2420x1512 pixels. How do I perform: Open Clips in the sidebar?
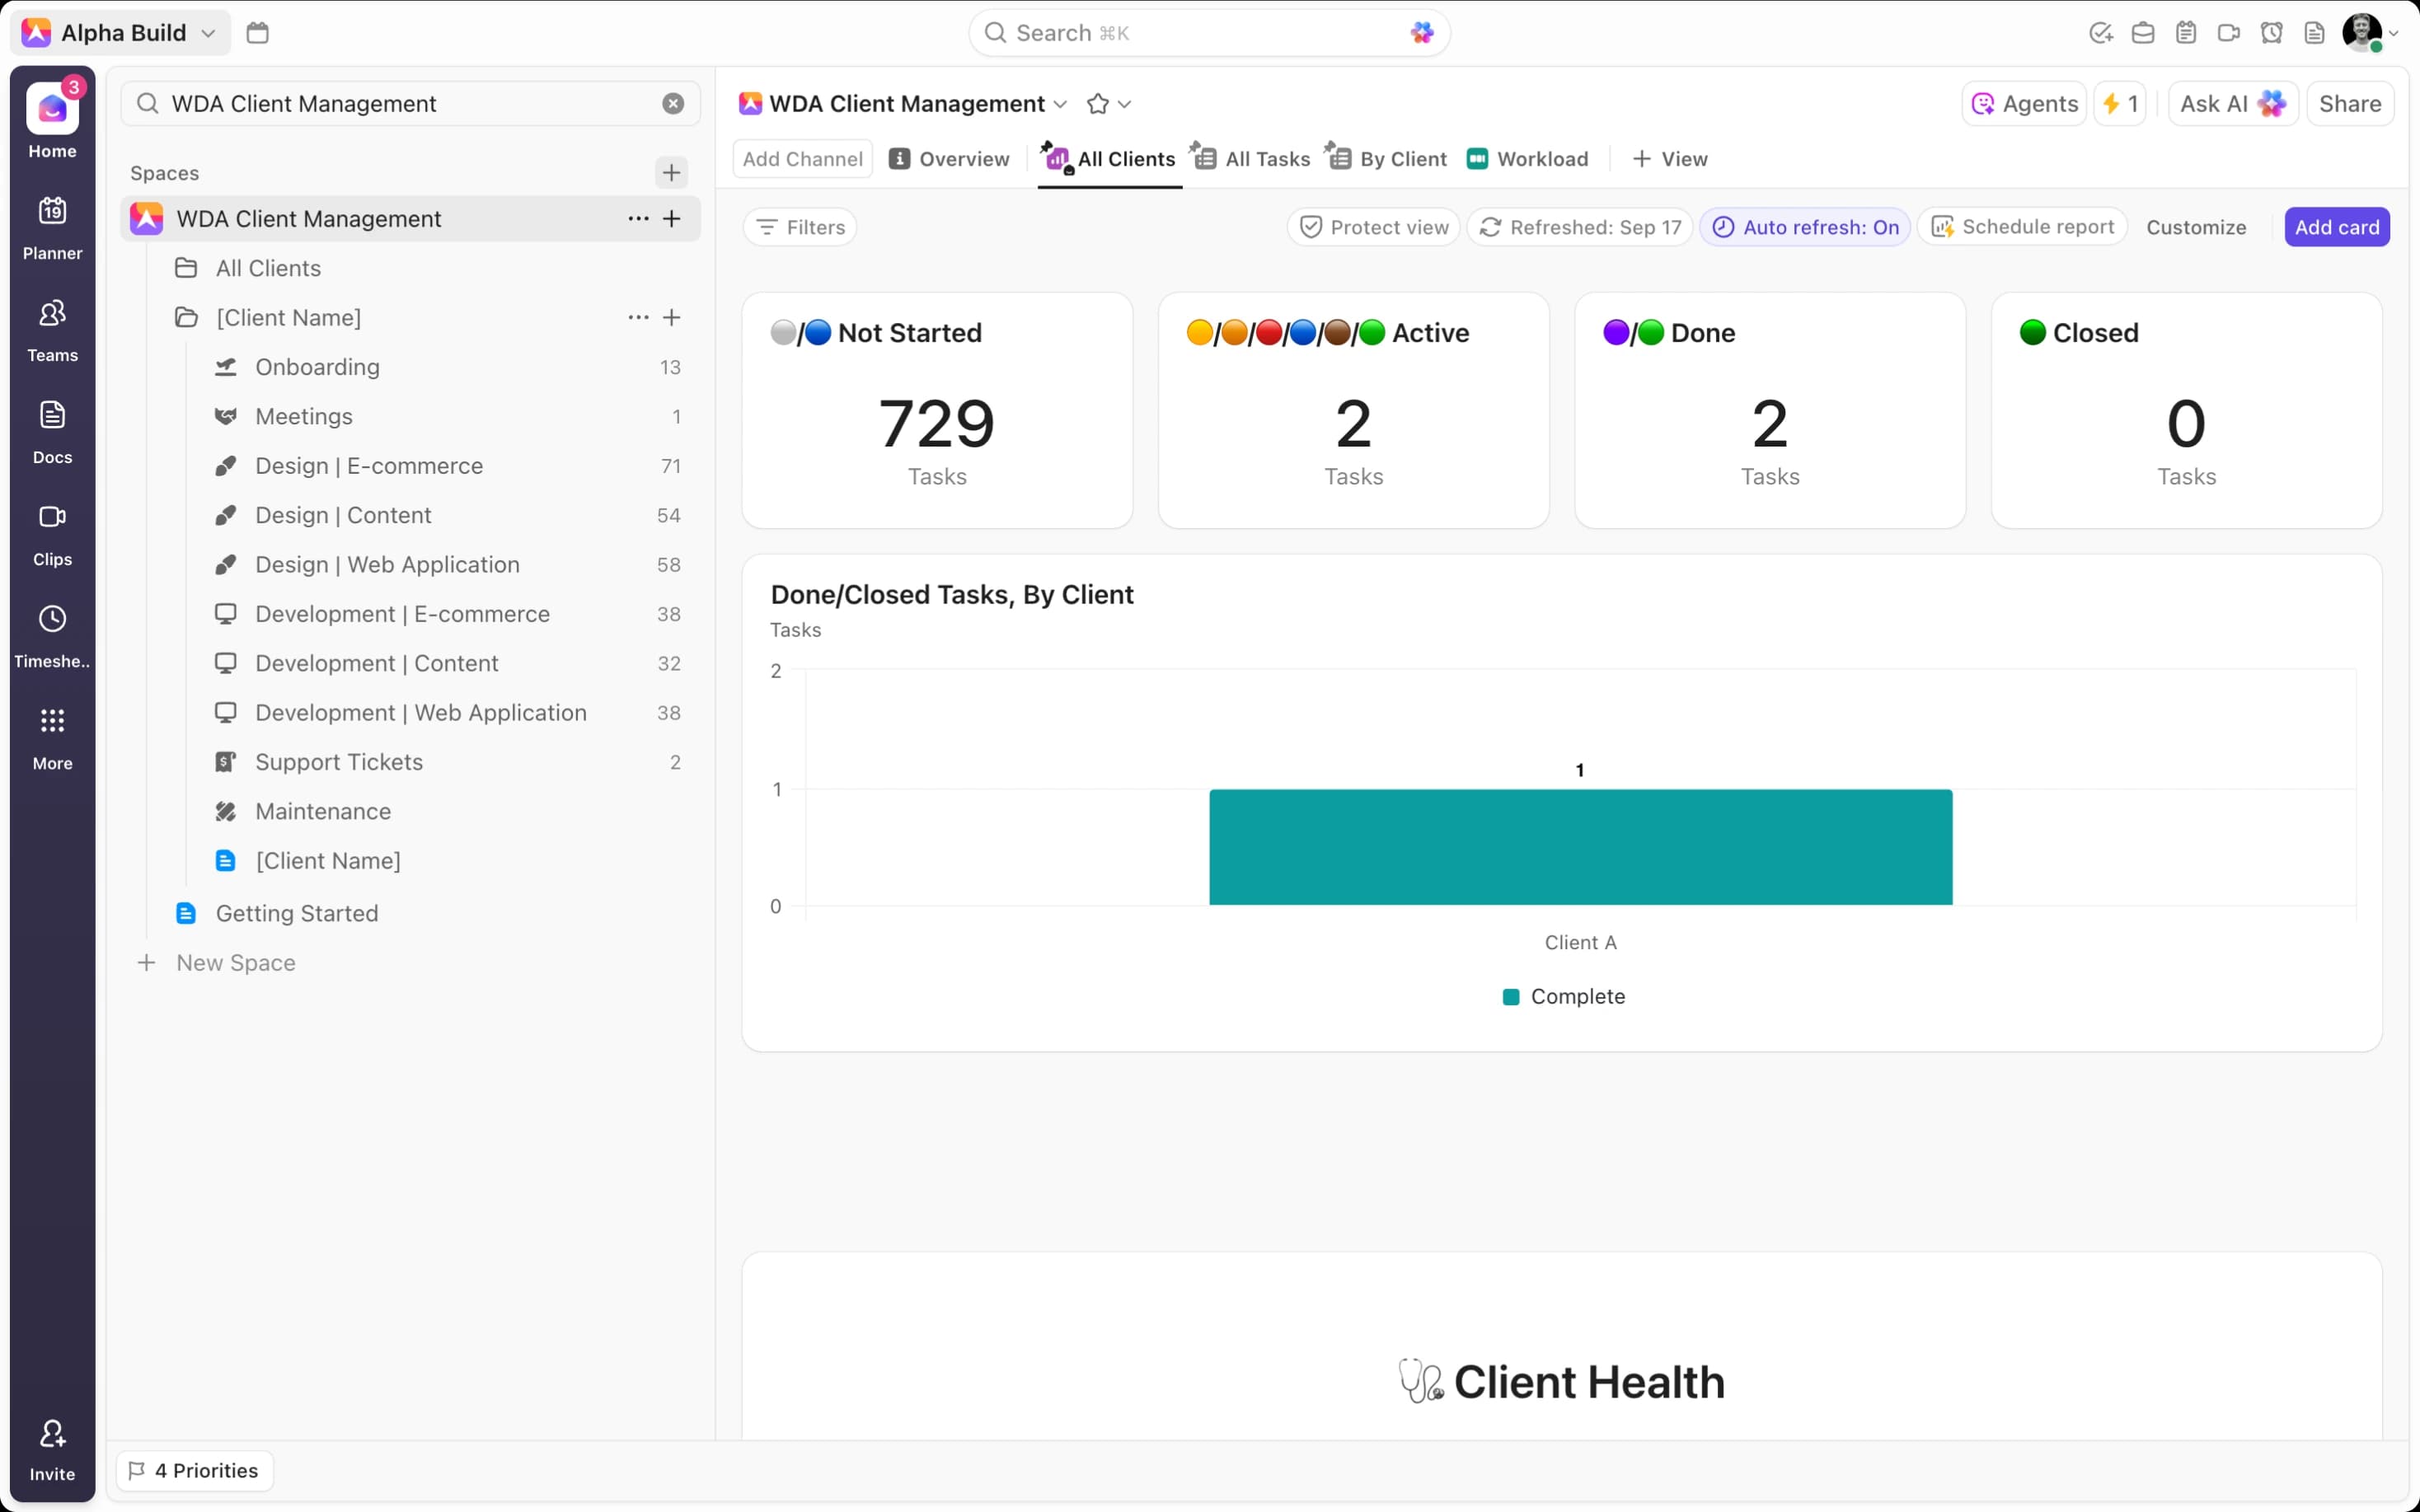(52, 531)
